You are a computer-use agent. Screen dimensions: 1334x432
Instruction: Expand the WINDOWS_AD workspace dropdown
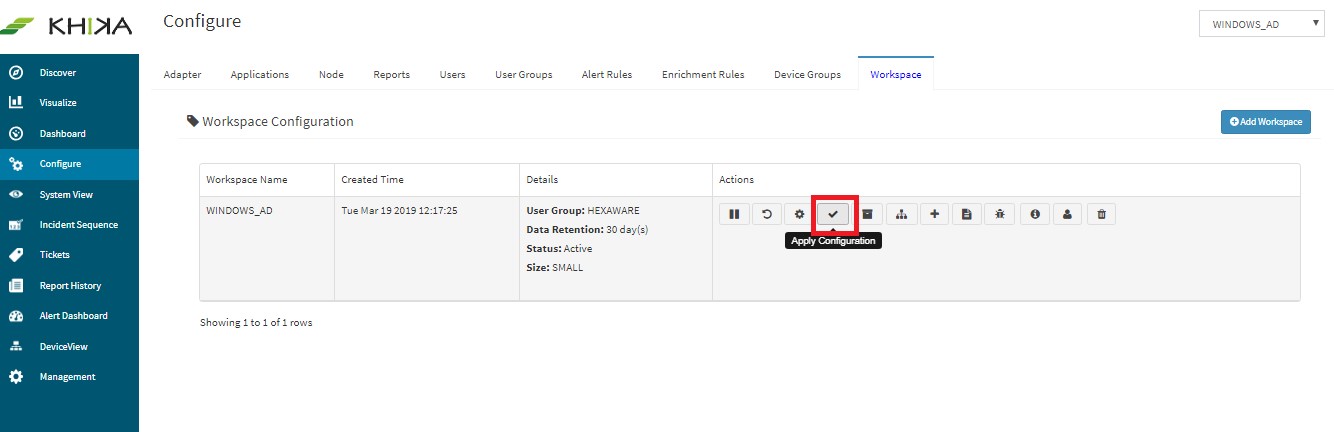(x=1262, y=24)
